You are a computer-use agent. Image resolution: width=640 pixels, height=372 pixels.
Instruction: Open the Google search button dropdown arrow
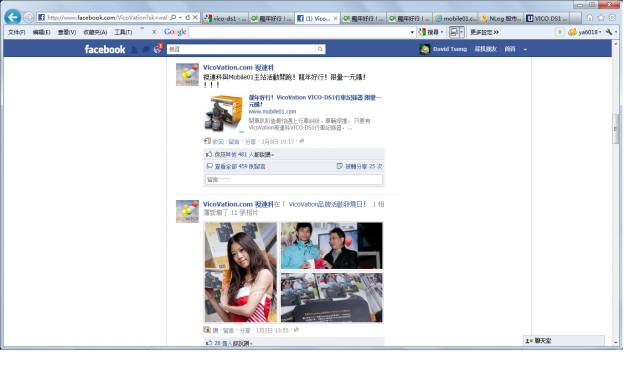point(442,32)
